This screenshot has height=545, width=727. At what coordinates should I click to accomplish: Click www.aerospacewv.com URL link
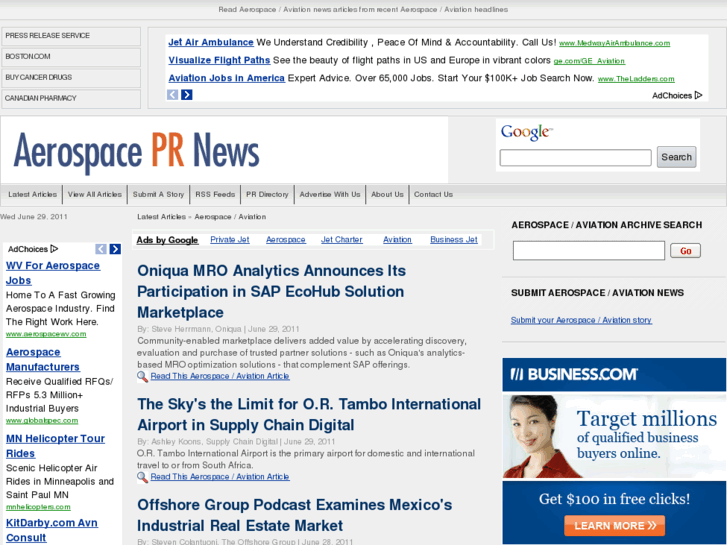46,334
